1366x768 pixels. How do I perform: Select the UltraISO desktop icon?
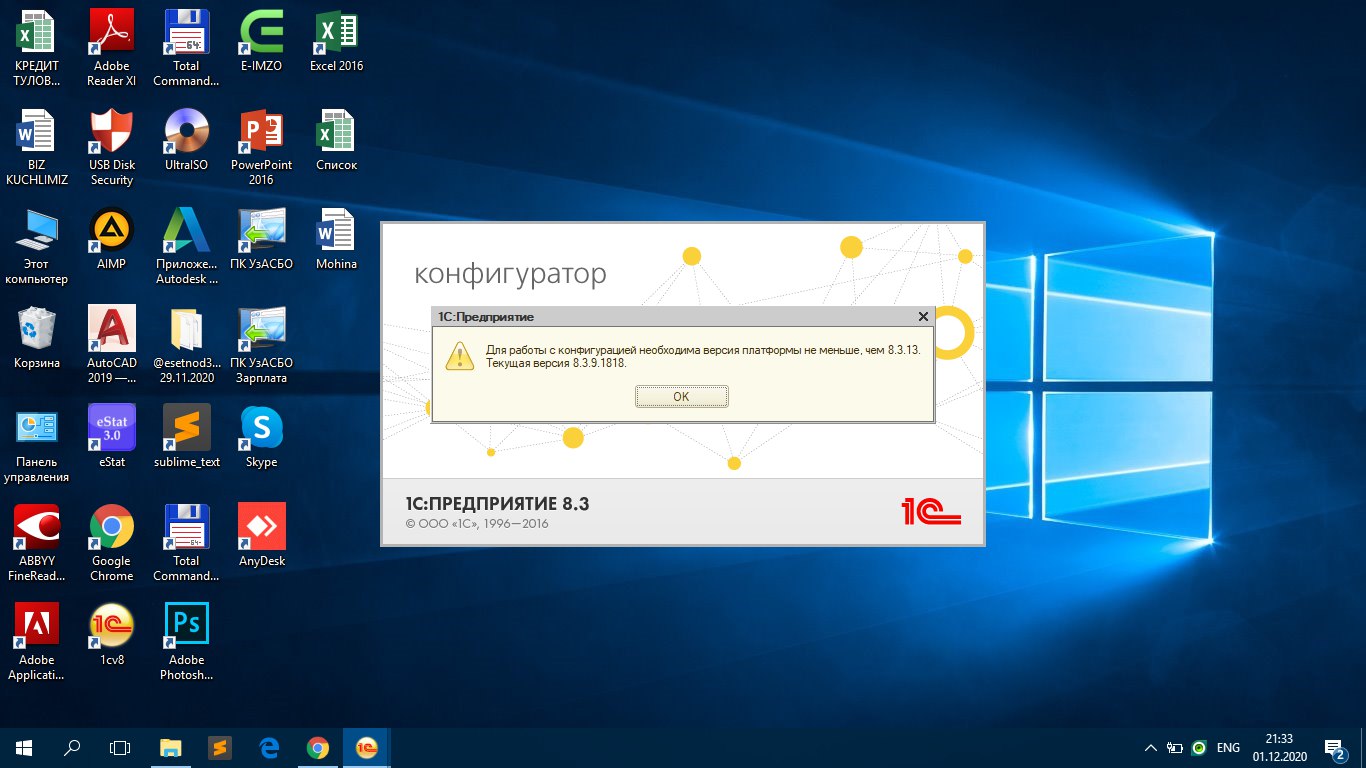pyautogui.click(x=186, y=140)
